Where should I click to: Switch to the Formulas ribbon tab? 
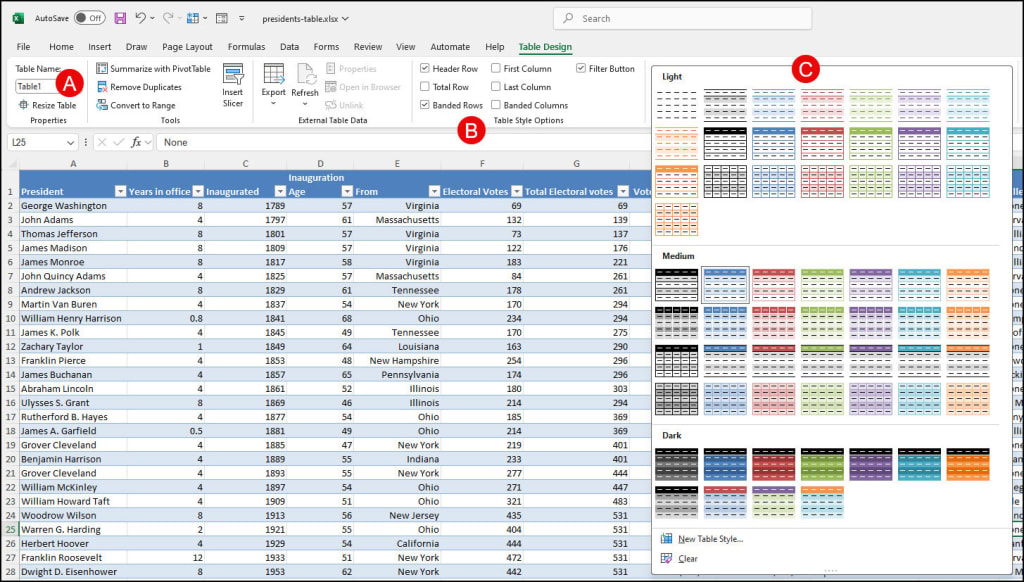coord(246,46)
